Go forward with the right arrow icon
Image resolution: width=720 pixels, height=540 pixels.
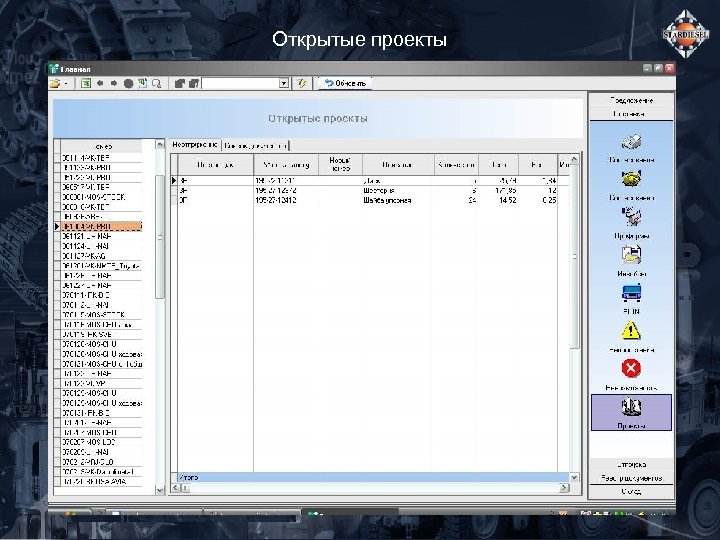114,83
